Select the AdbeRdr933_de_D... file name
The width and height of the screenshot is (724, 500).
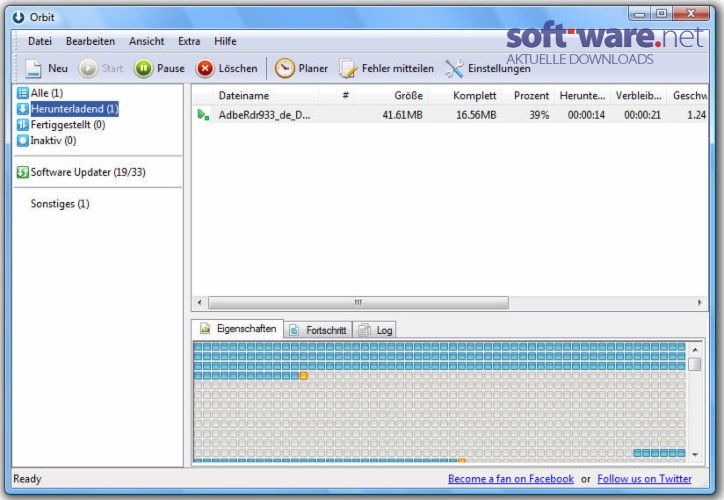(x=264, y=115)
